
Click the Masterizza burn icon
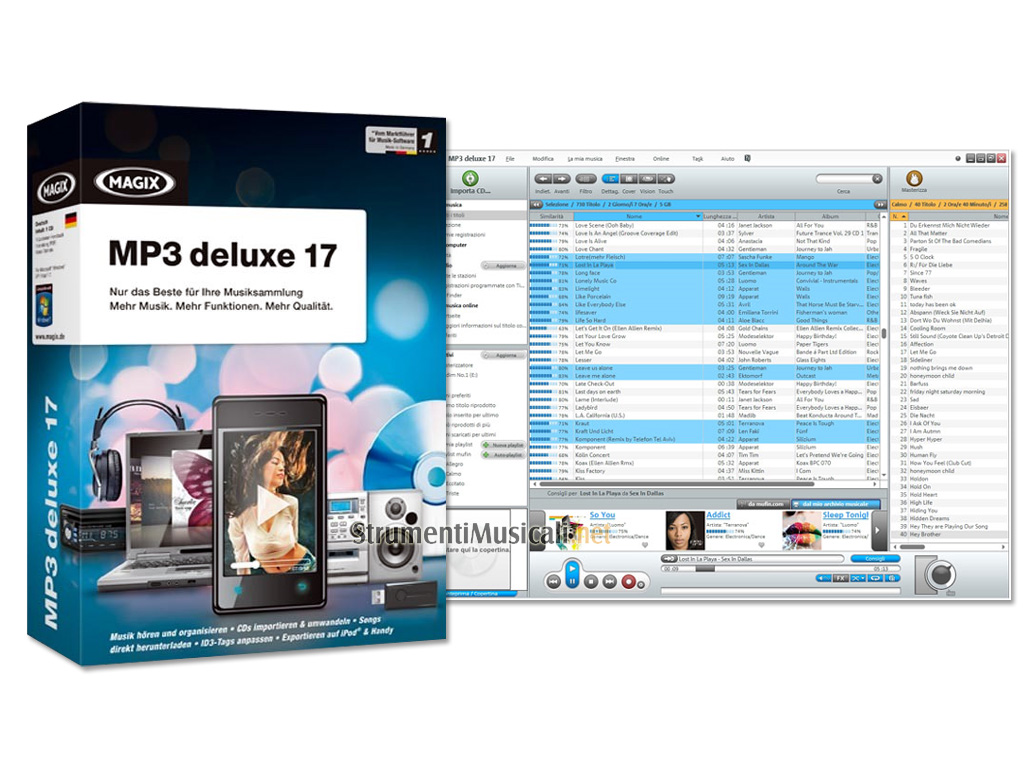click(914, 178)
